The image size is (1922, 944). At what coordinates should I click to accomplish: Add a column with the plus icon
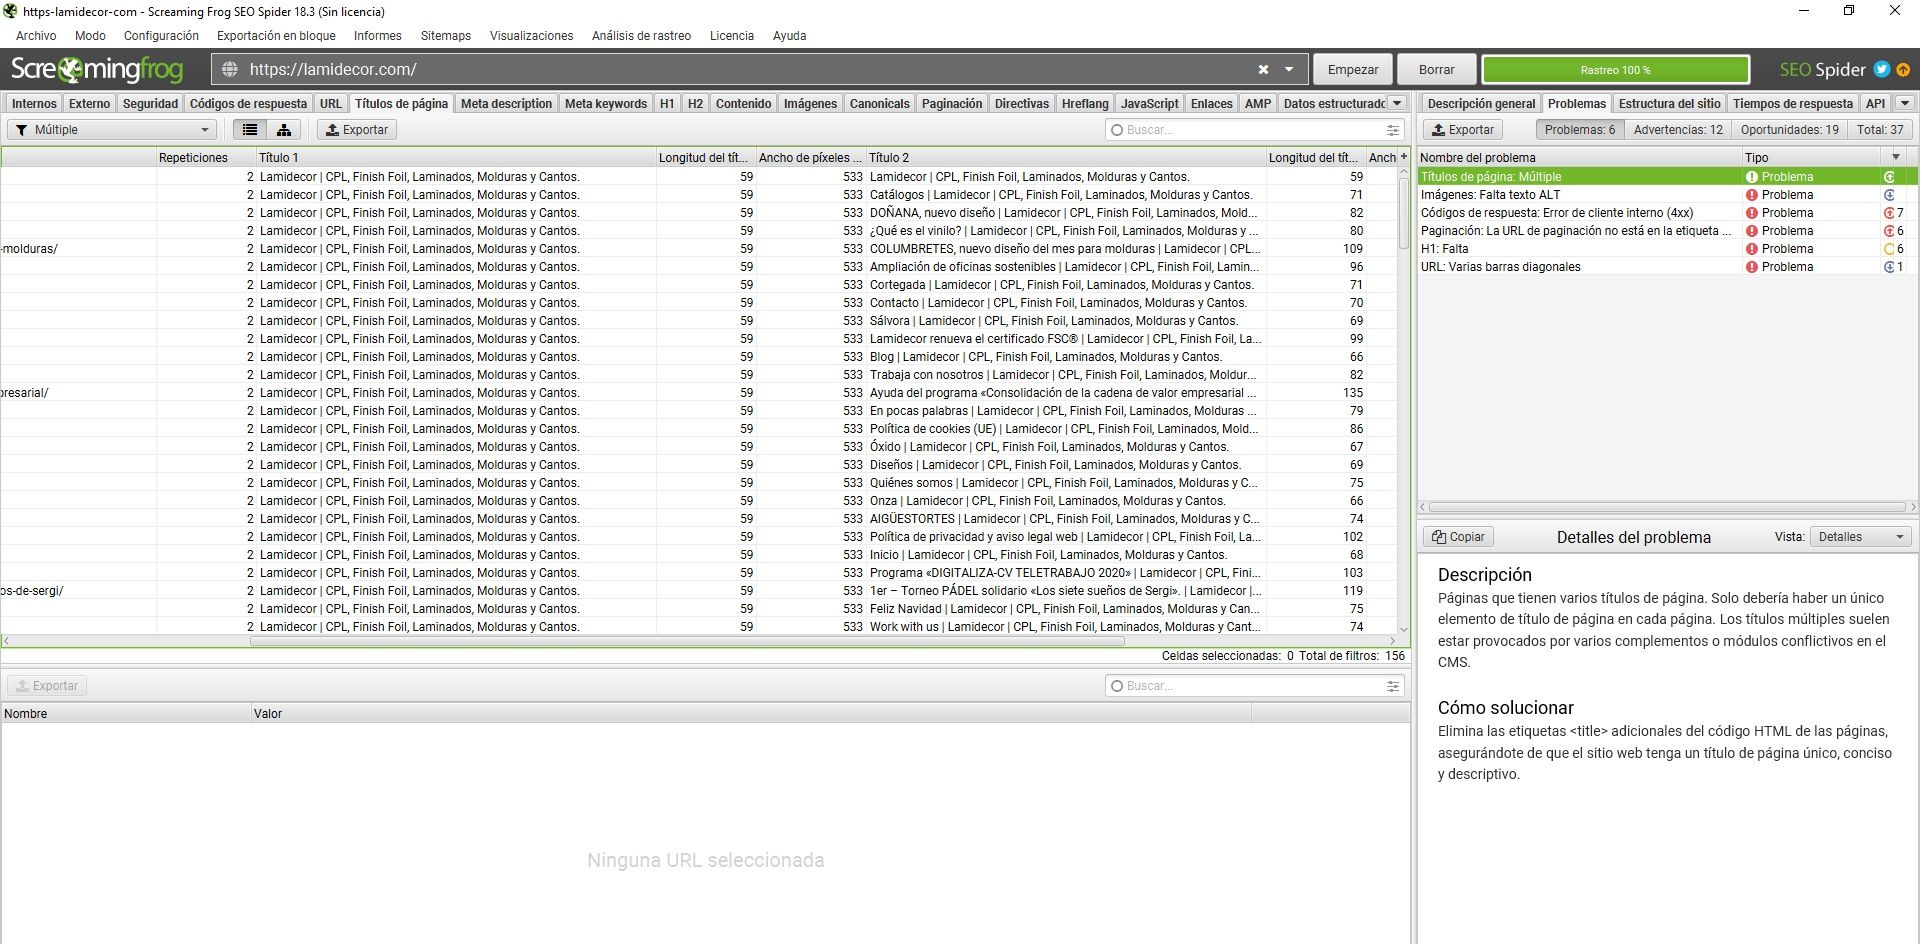tap(1403, 157)
